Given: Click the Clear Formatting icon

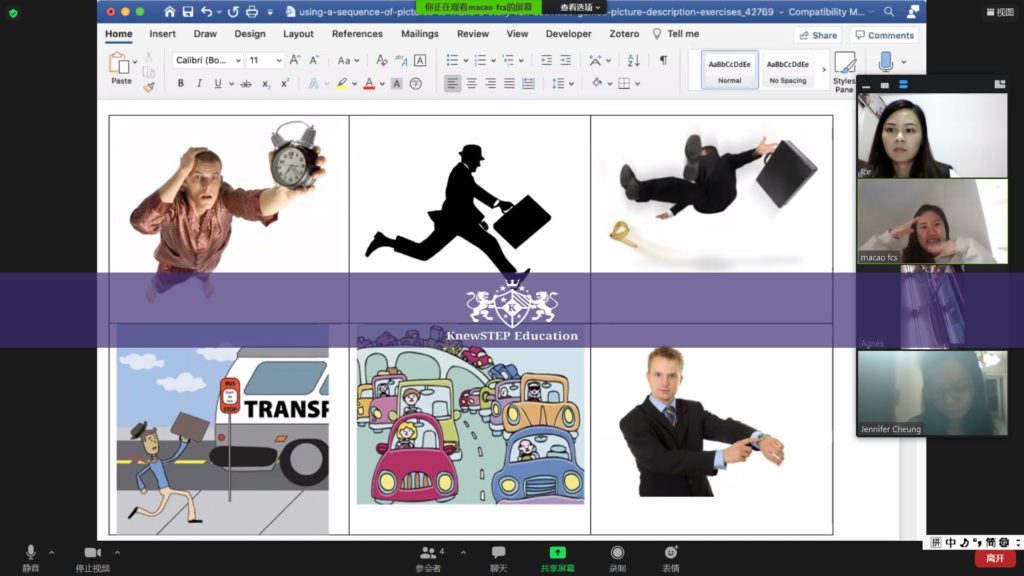Looking at the screenshot, I should (382, 60).
